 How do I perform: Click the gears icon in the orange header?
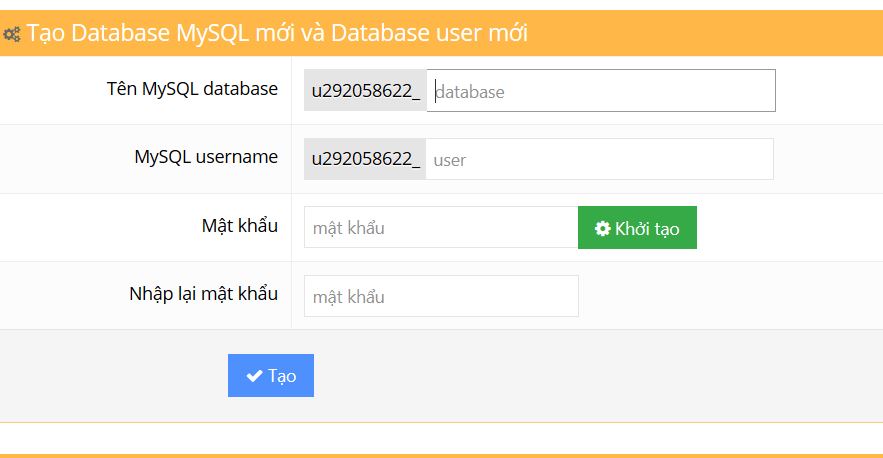[12, 34]
